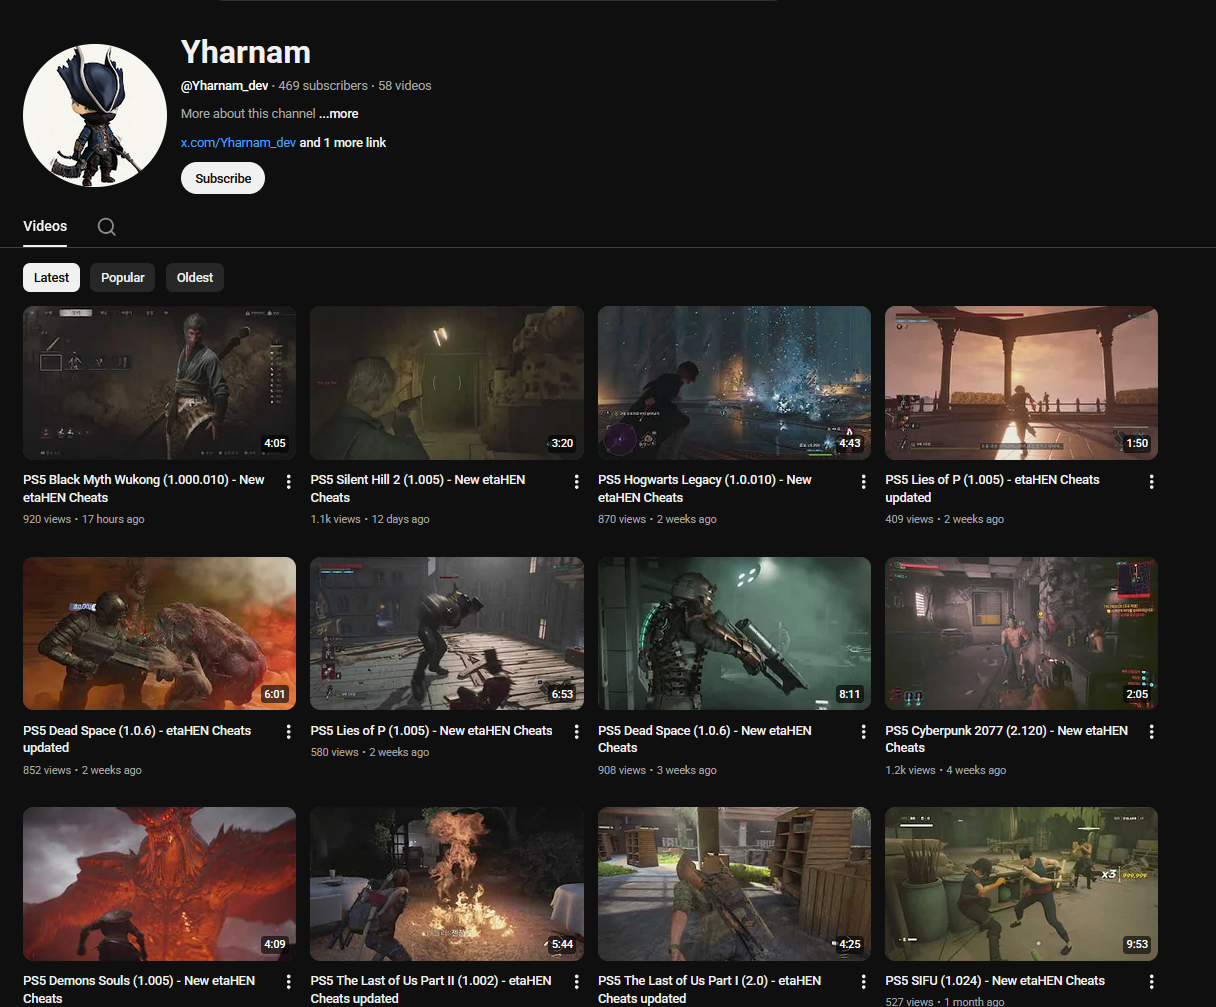Click the Yharnam channel name heading
Viewport: 1216px width, 1007px height.
[246, 52]
